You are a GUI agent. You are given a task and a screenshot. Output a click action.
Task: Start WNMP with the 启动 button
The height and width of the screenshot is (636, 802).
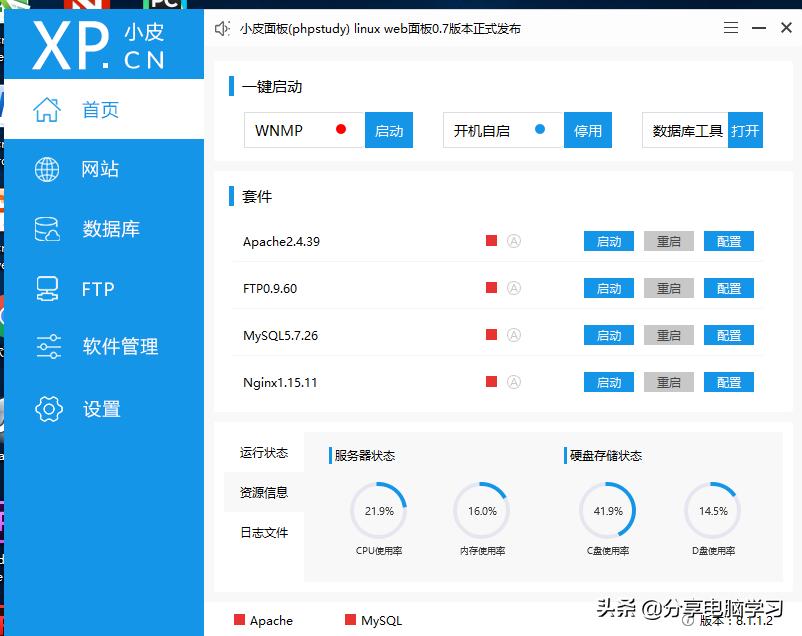(389, 130)
